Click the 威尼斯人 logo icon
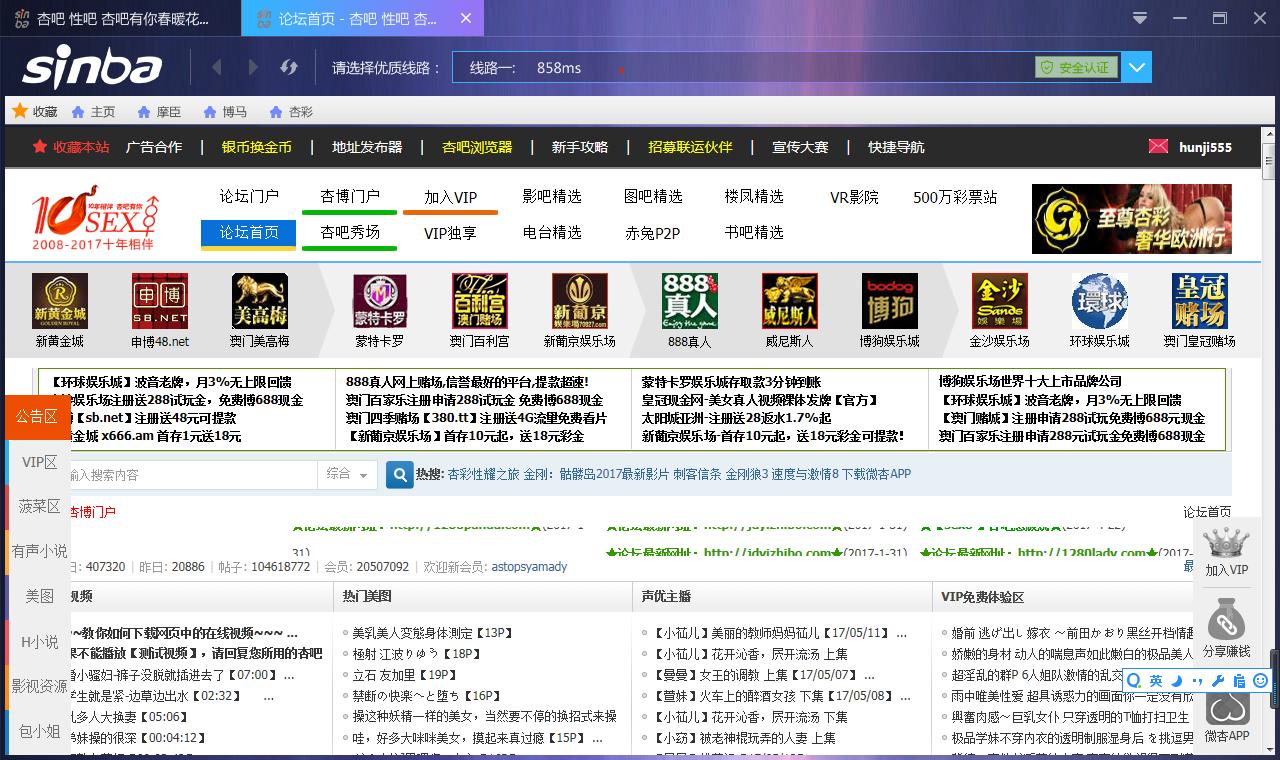The width and height of the screenshot is (1280, 760). [790, 301]
